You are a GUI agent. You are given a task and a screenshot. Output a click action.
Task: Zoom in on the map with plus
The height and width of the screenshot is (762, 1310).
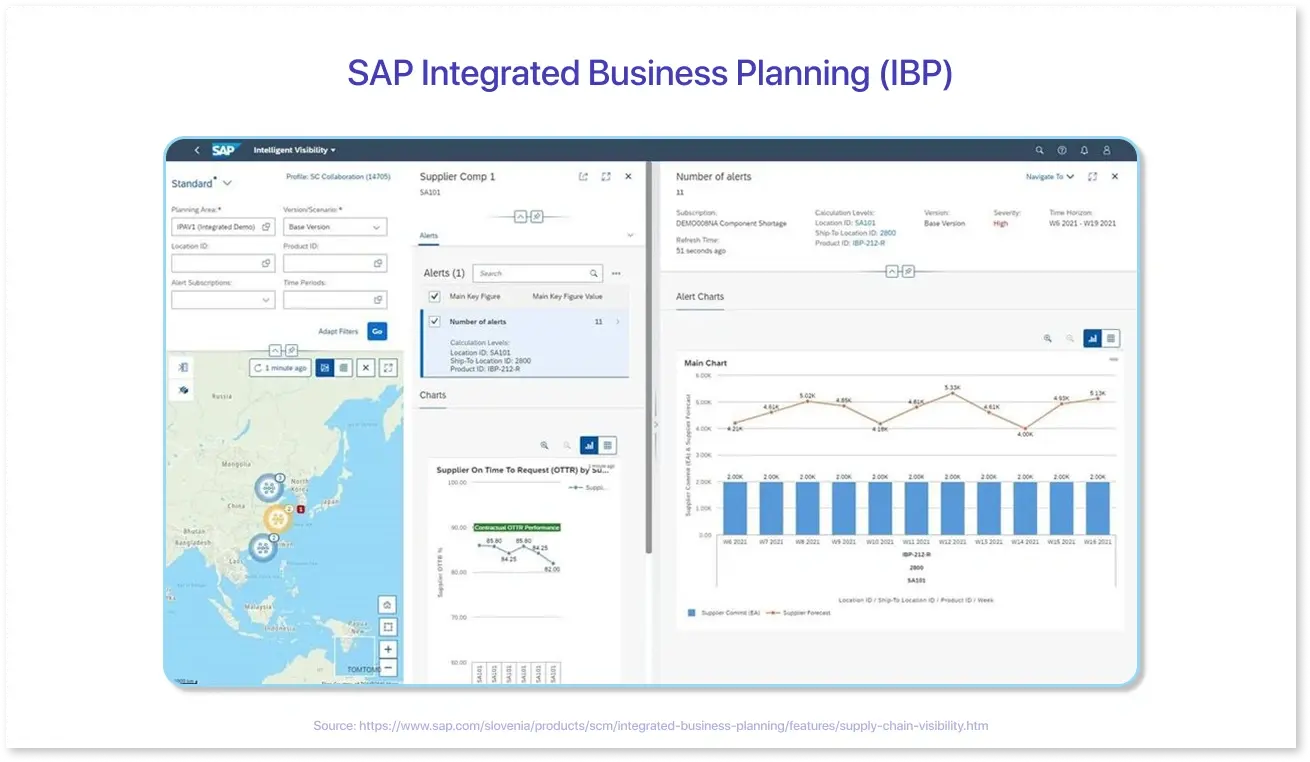coord(388,649)
